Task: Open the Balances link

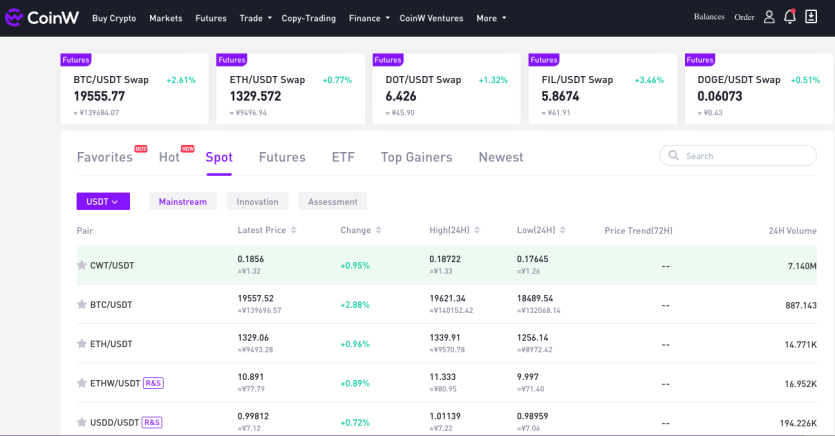Action: (709, 17)
